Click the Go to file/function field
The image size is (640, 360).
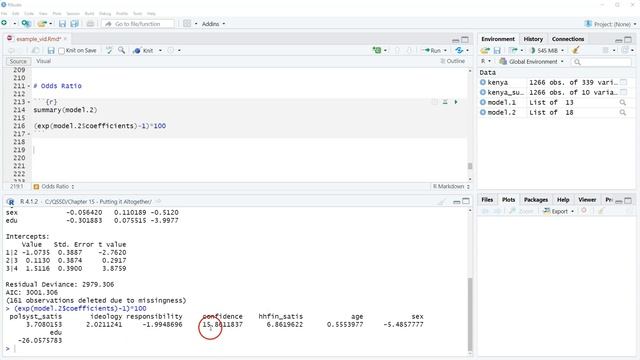pos(138,24)
